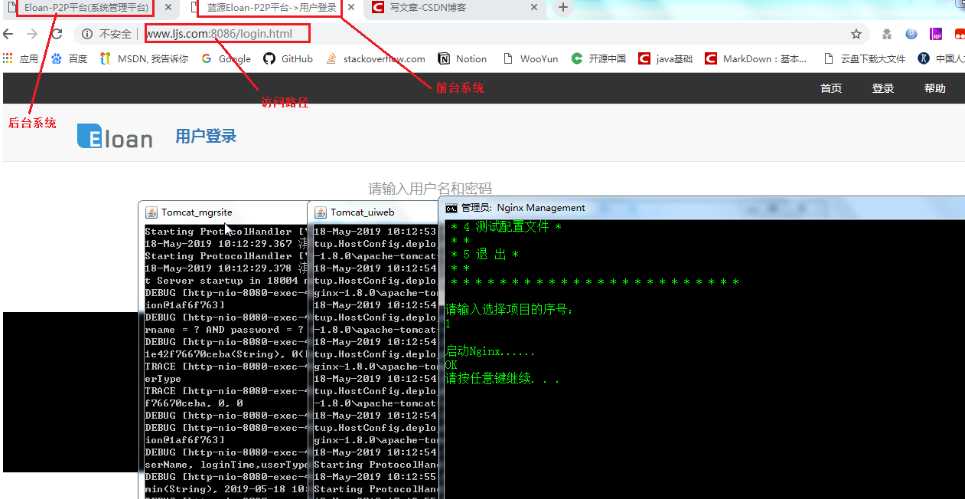This screenshot has width=965, height=499.
Task: Open the MSDN, 我告诉你 bookmark
Action: click(144, 59)
